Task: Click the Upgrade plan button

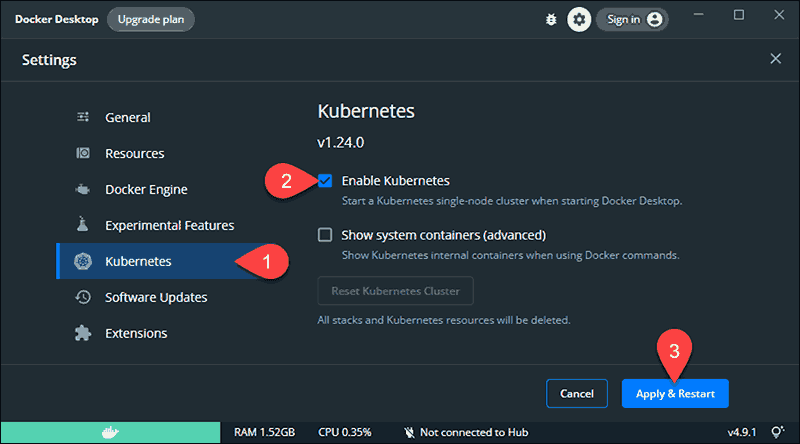Action: (x=151, y=19)
